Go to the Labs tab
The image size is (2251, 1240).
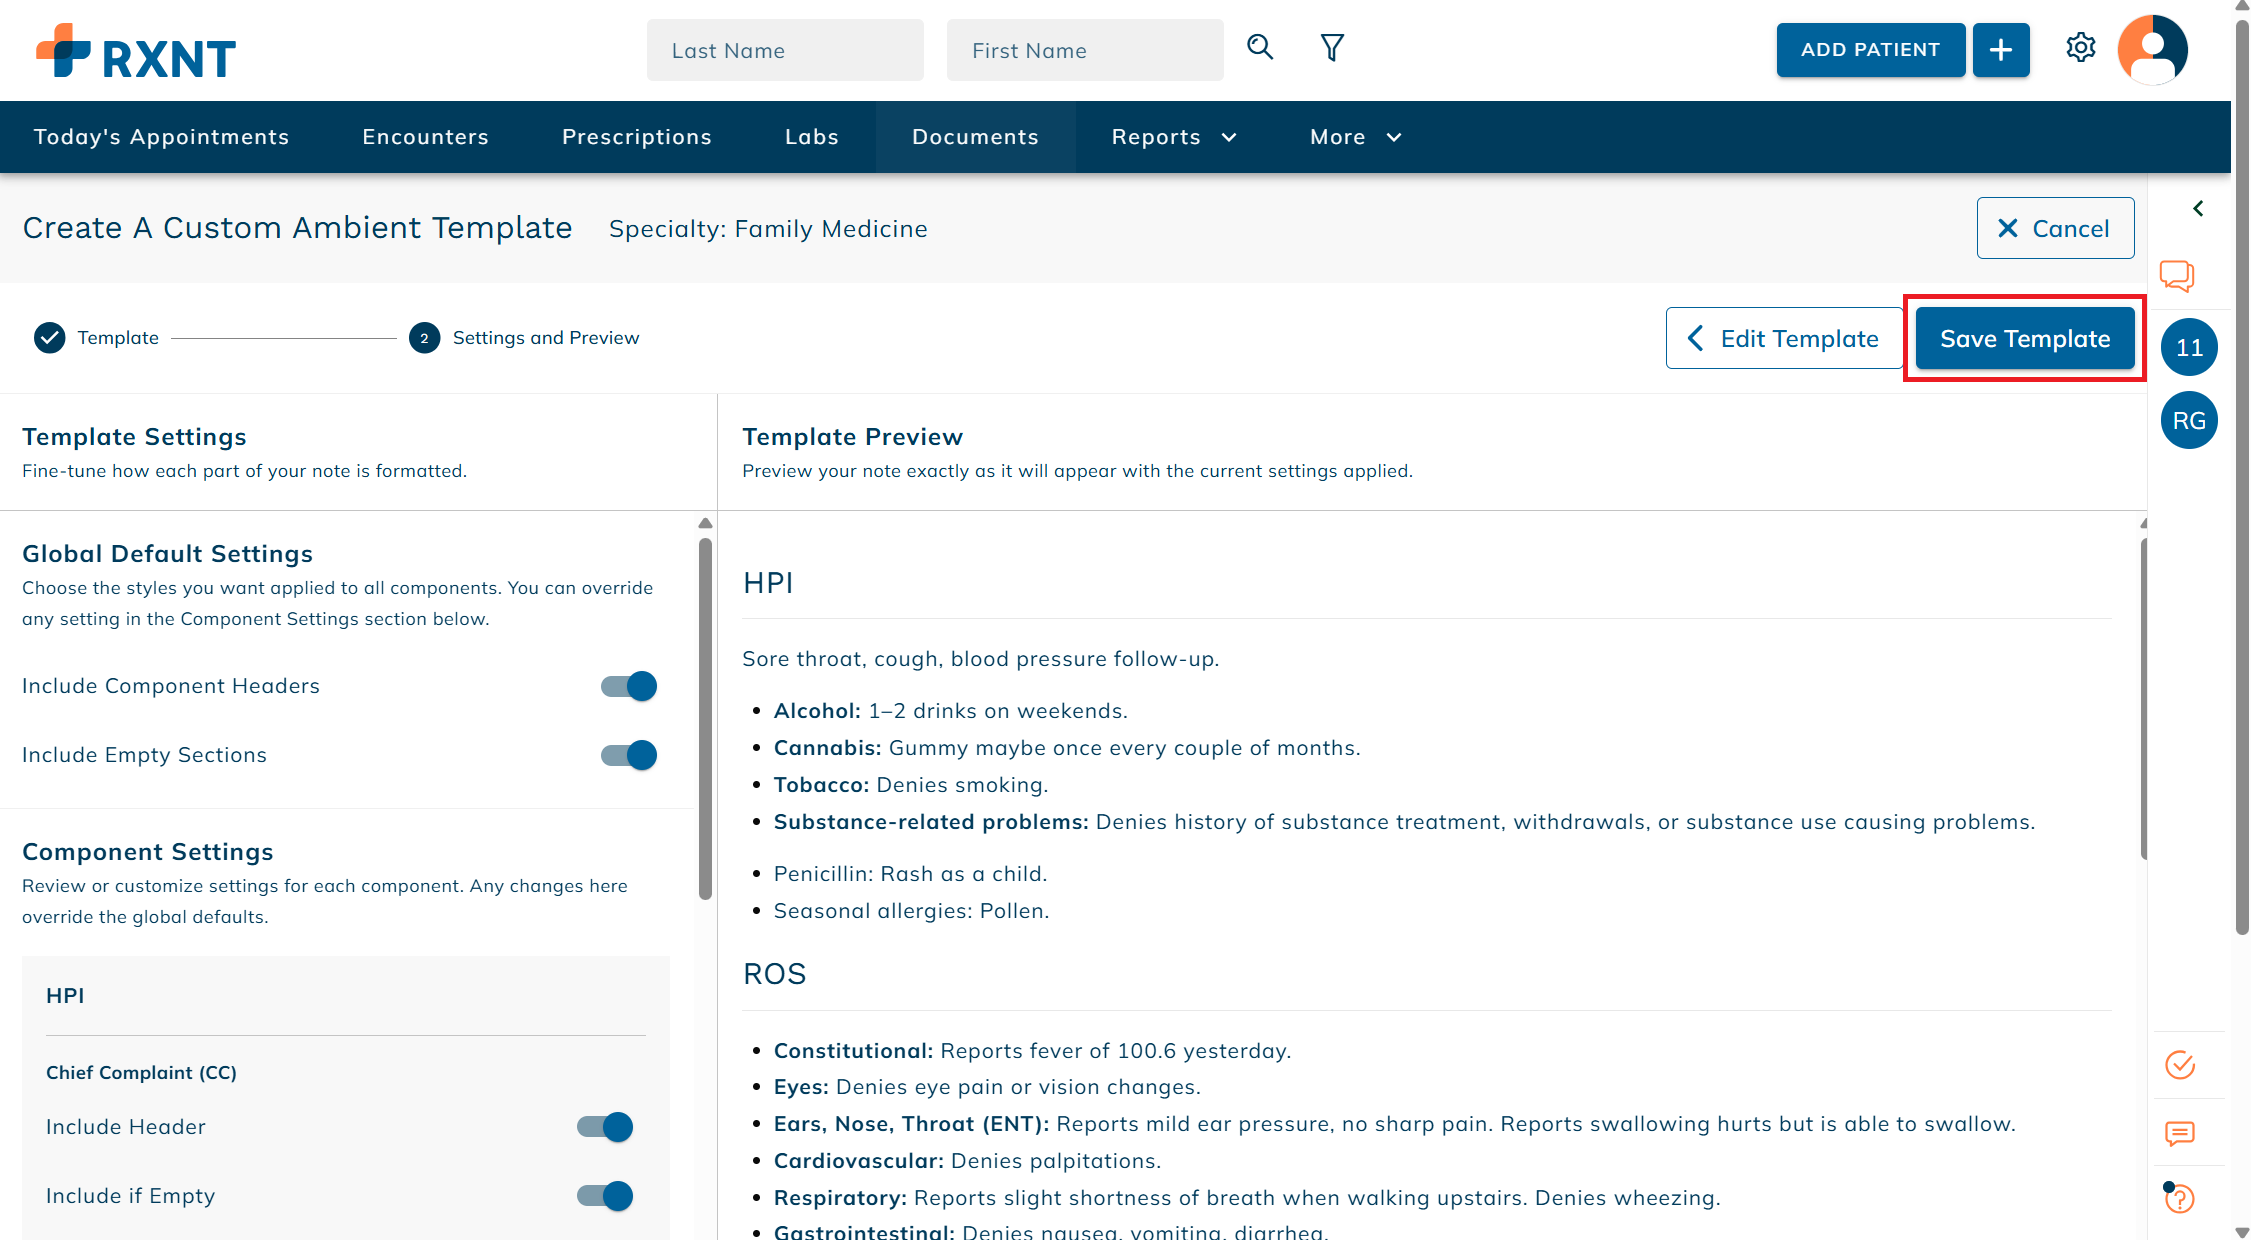(811, 137)
